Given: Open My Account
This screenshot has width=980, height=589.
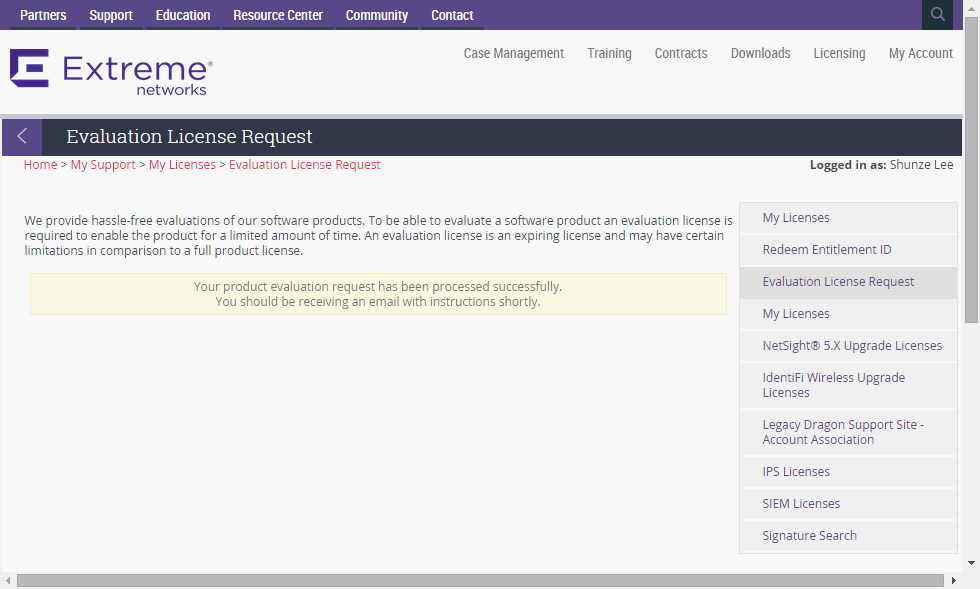Looking at the screenshot, I should tap(921, 53).
